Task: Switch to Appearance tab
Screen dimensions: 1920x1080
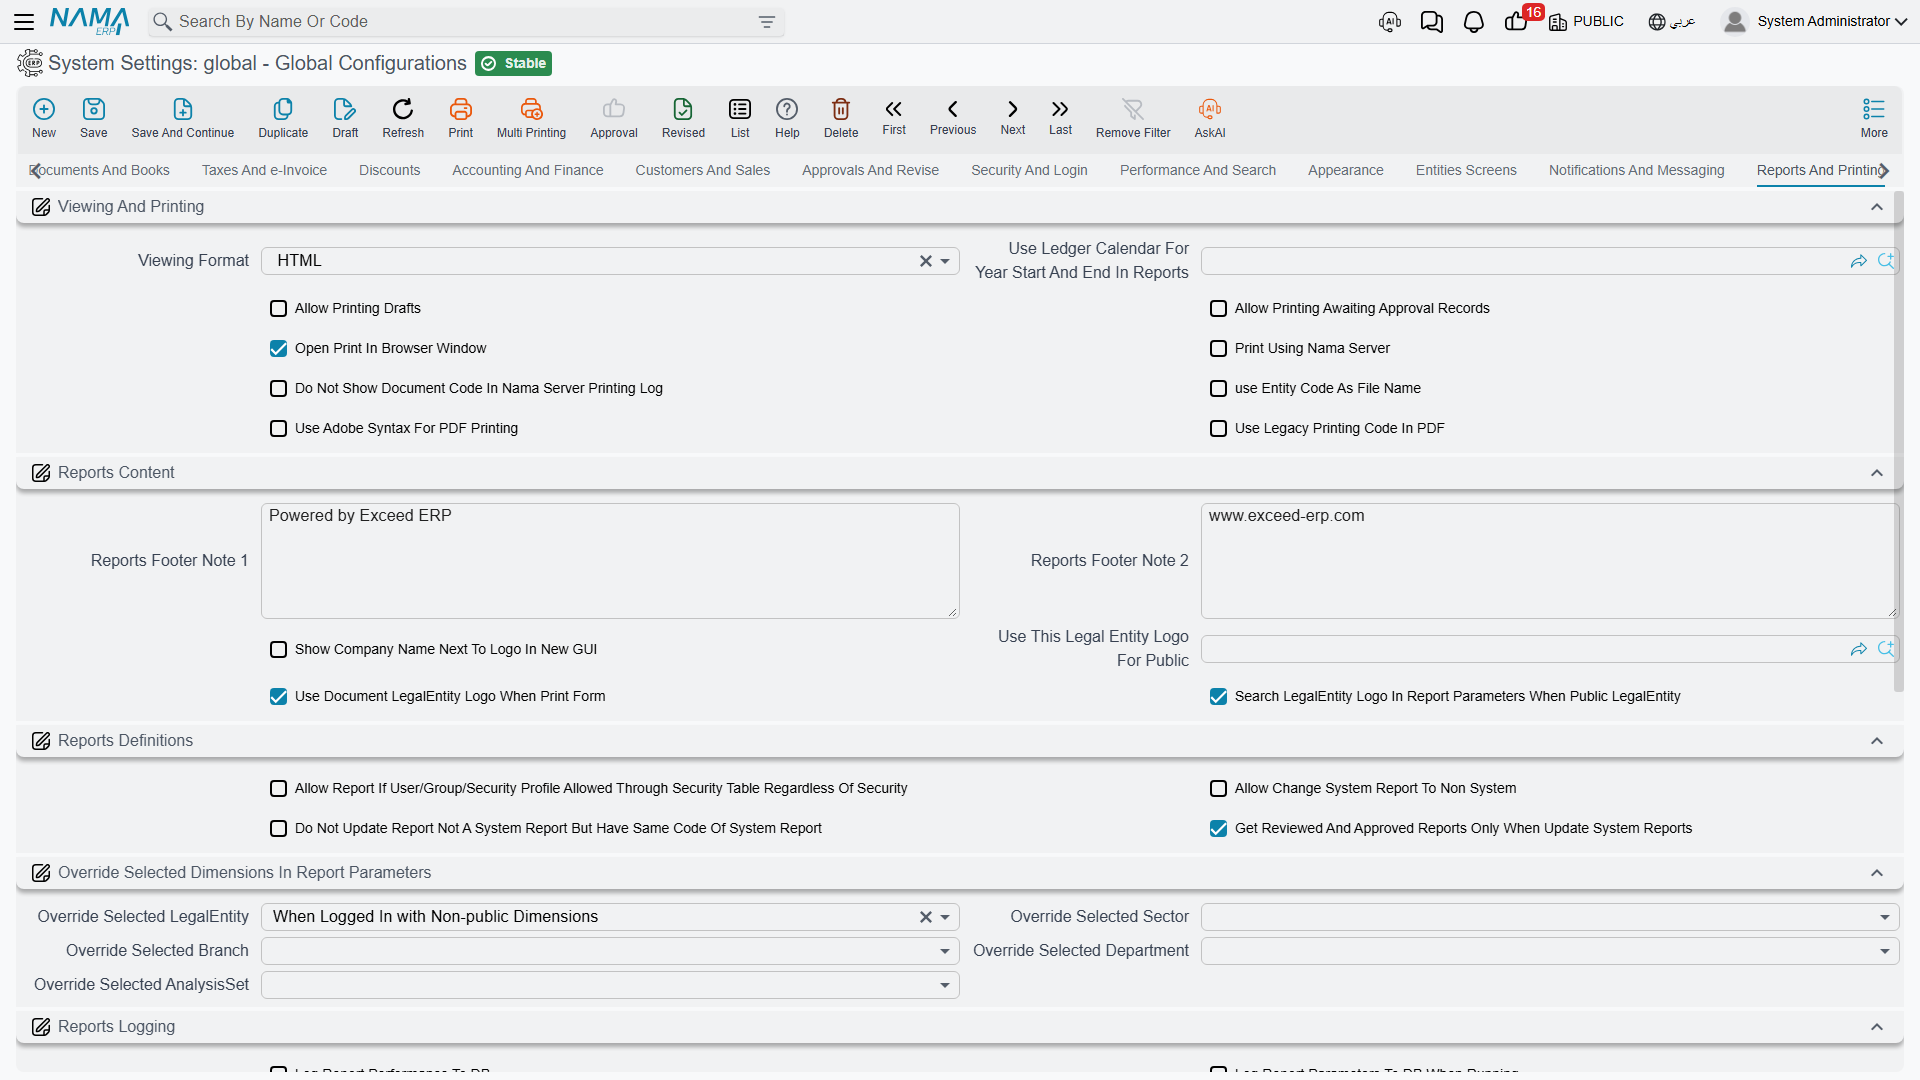Action: (x=1346, y=170)
